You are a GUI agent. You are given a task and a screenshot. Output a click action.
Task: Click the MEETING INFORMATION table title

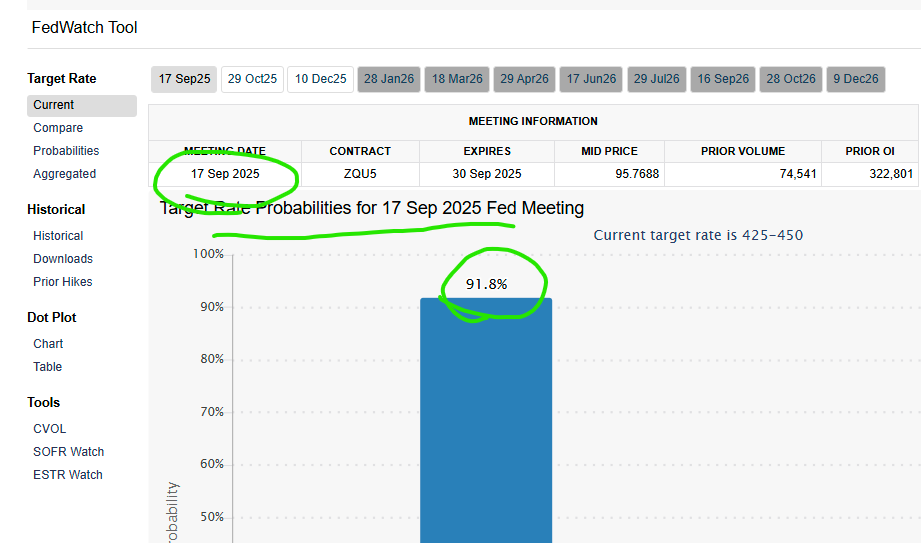(x=533, y=122)
